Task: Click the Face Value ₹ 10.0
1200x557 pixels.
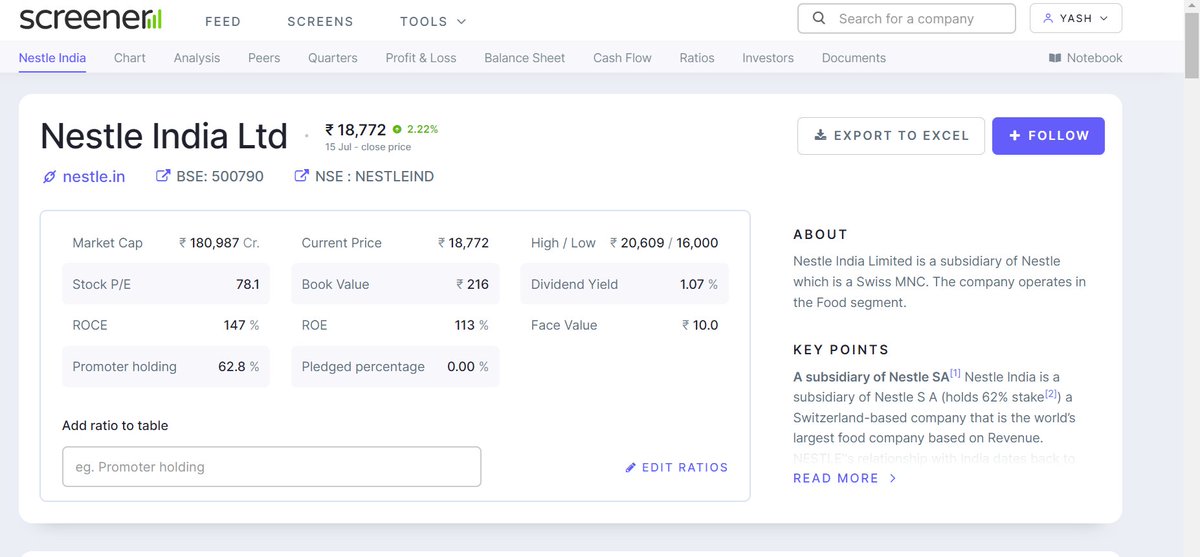Action: [700, 325]
